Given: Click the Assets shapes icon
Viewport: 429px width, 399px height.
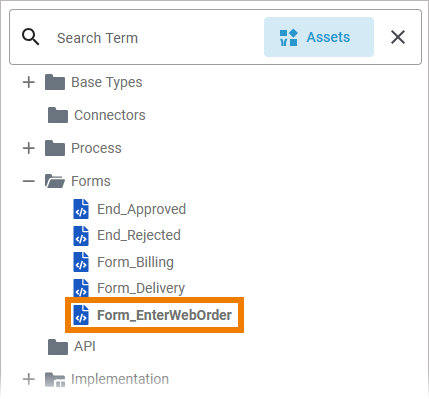Looking at the screenshot, I should tap(288, 37).
